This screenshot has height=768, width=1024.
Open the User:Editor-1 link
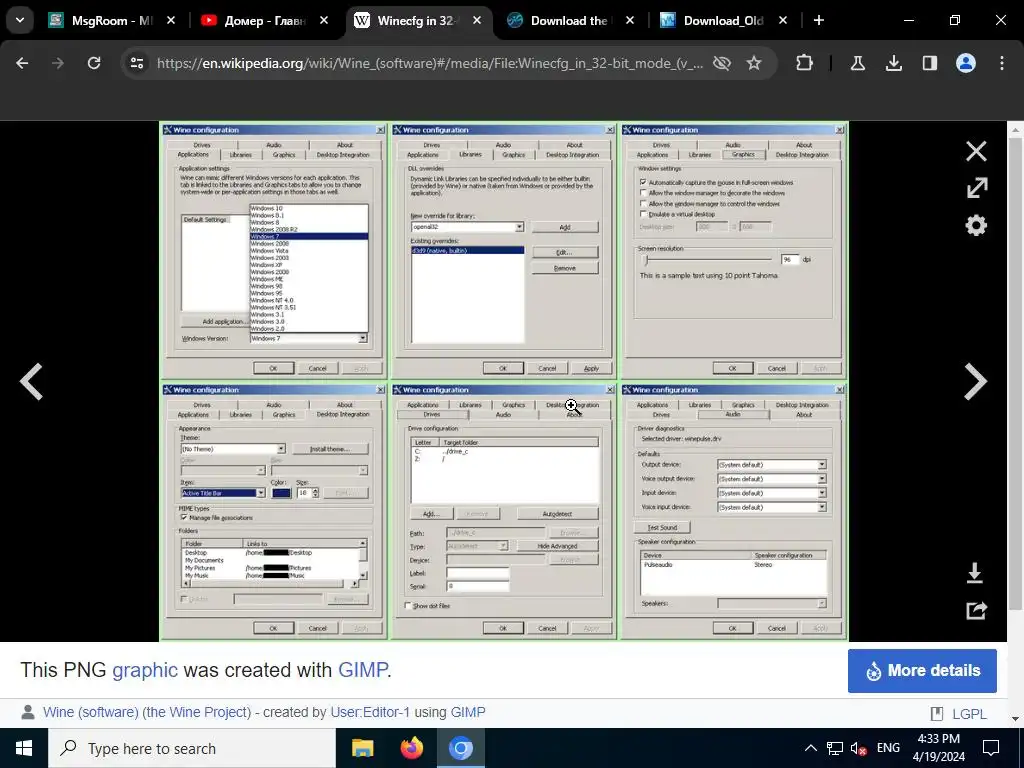(x=370, y=712)
